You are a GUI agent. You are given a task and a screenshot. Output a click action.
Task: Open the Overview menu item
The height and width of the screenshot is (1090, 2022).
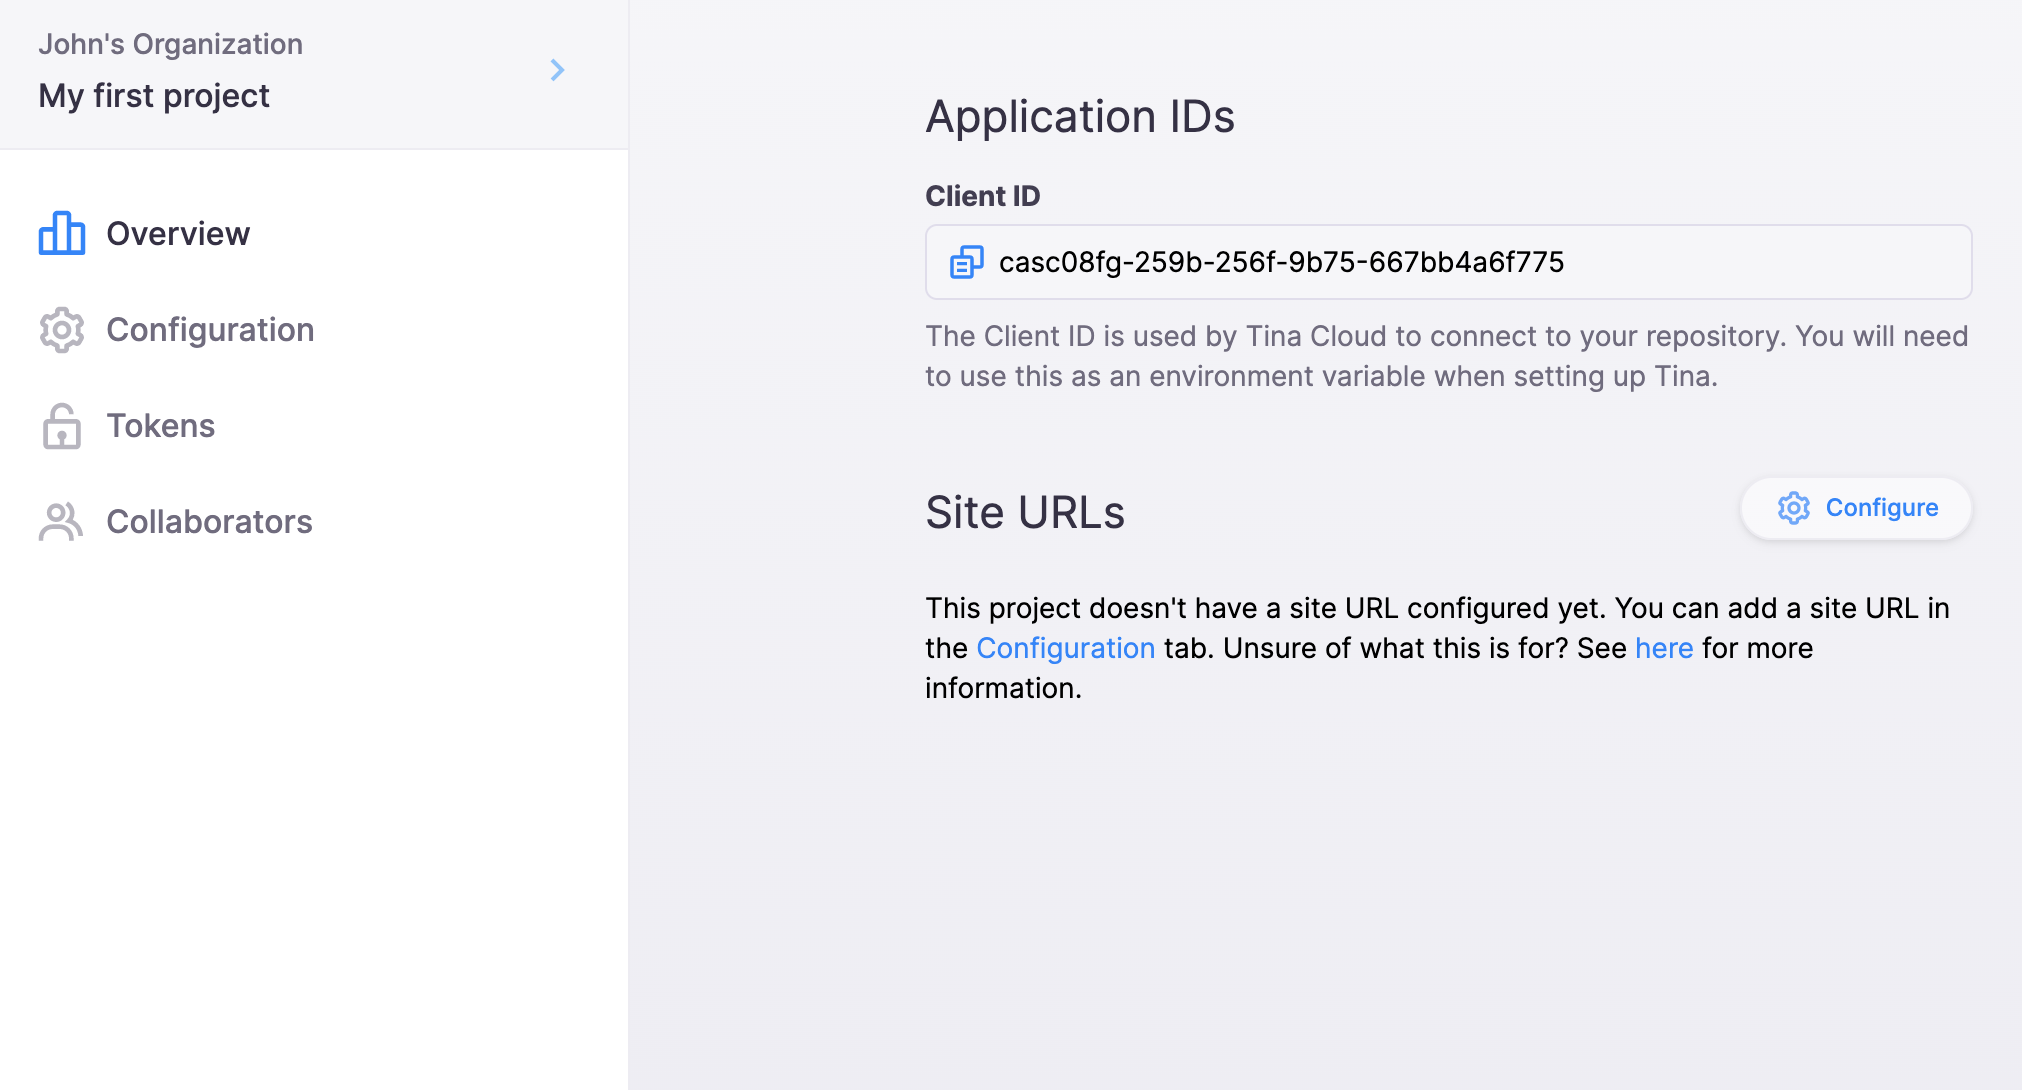(x=178, y=233)
